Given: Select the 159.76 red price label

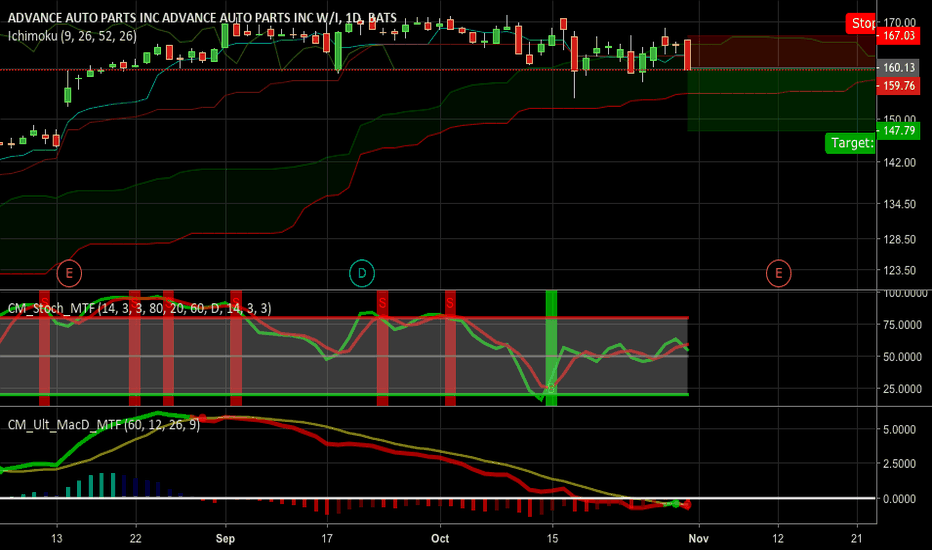Looking at the screenshot, I should click(898, 86).
